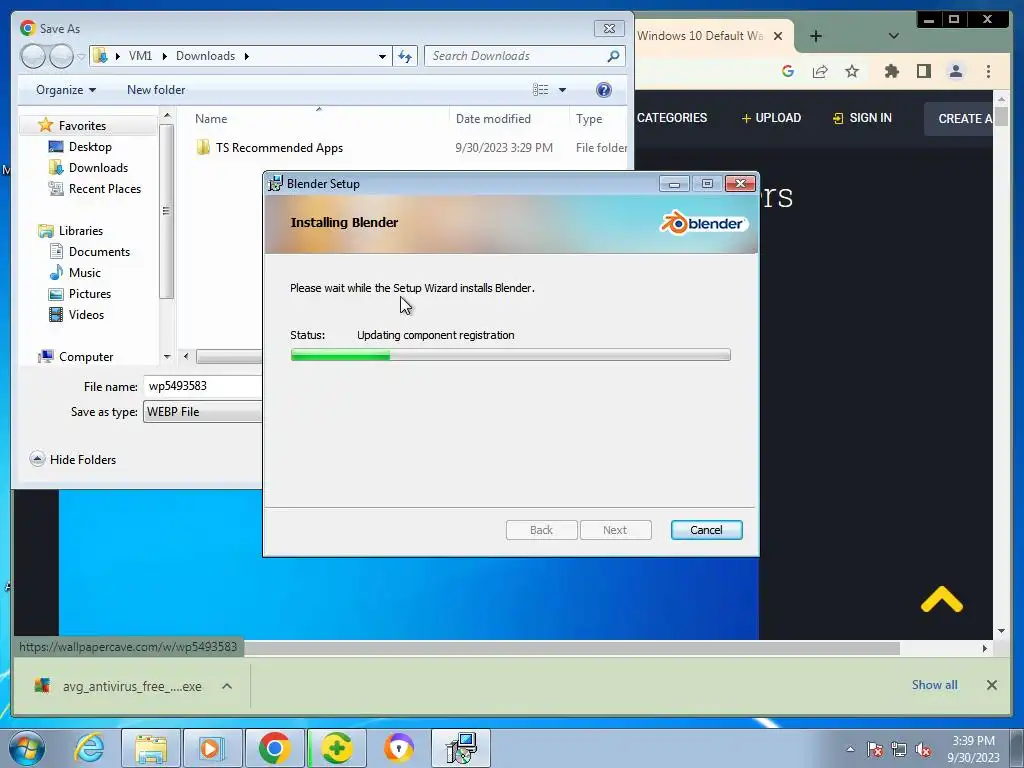Screen dimensions: 1024x768
Task: Open the Windows Start menu
Action: click(x=27, y=748)
